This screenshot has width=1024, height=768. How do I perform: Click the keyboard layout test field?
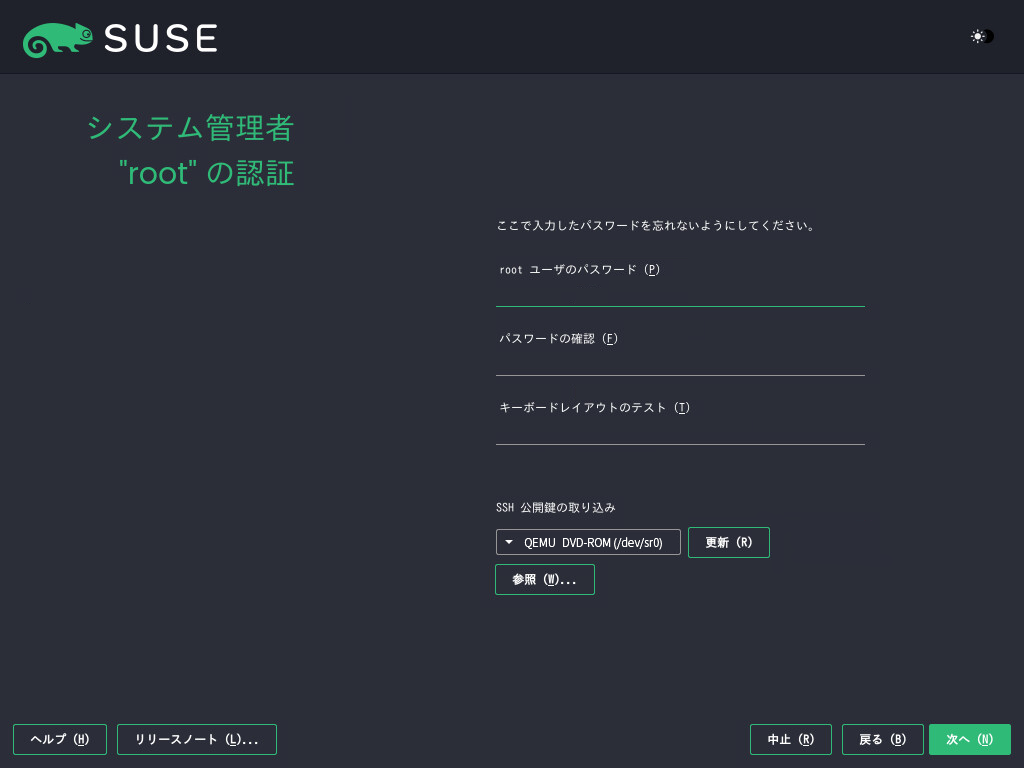click(x=680, y=431)
